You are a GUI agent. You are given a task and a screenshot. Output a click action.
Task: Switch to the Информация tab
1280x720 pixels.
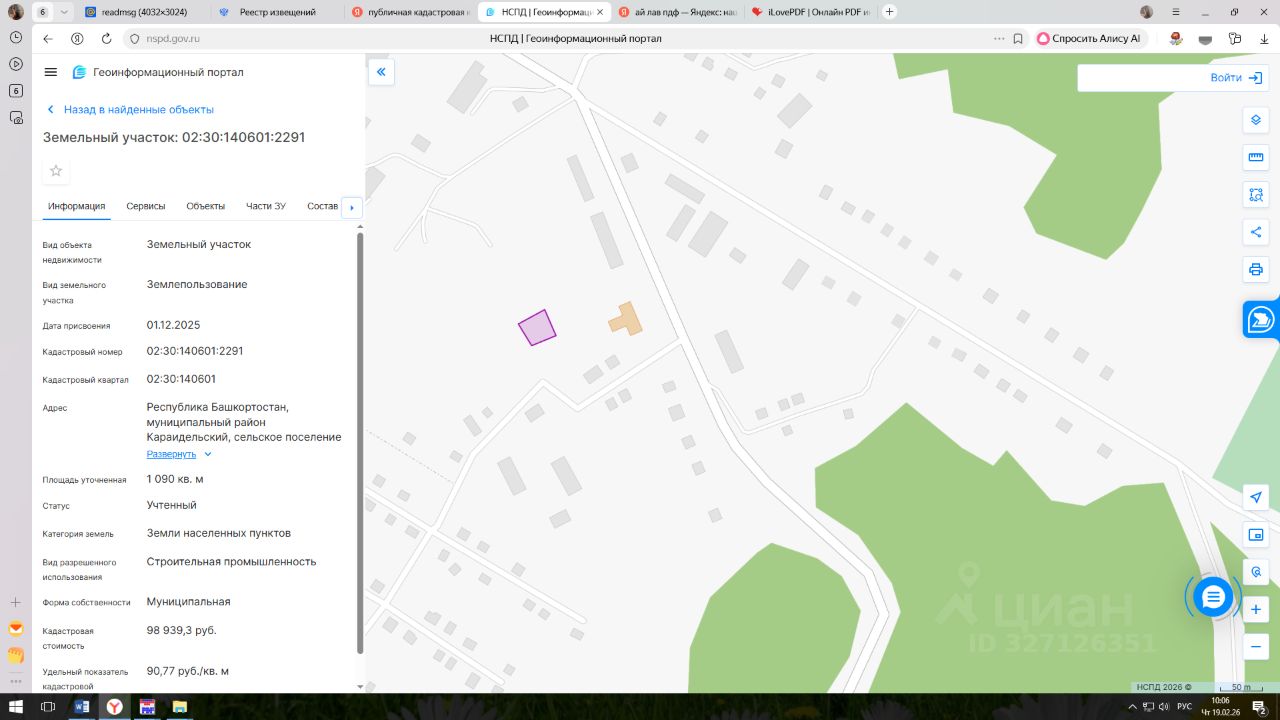coord(77,206)
